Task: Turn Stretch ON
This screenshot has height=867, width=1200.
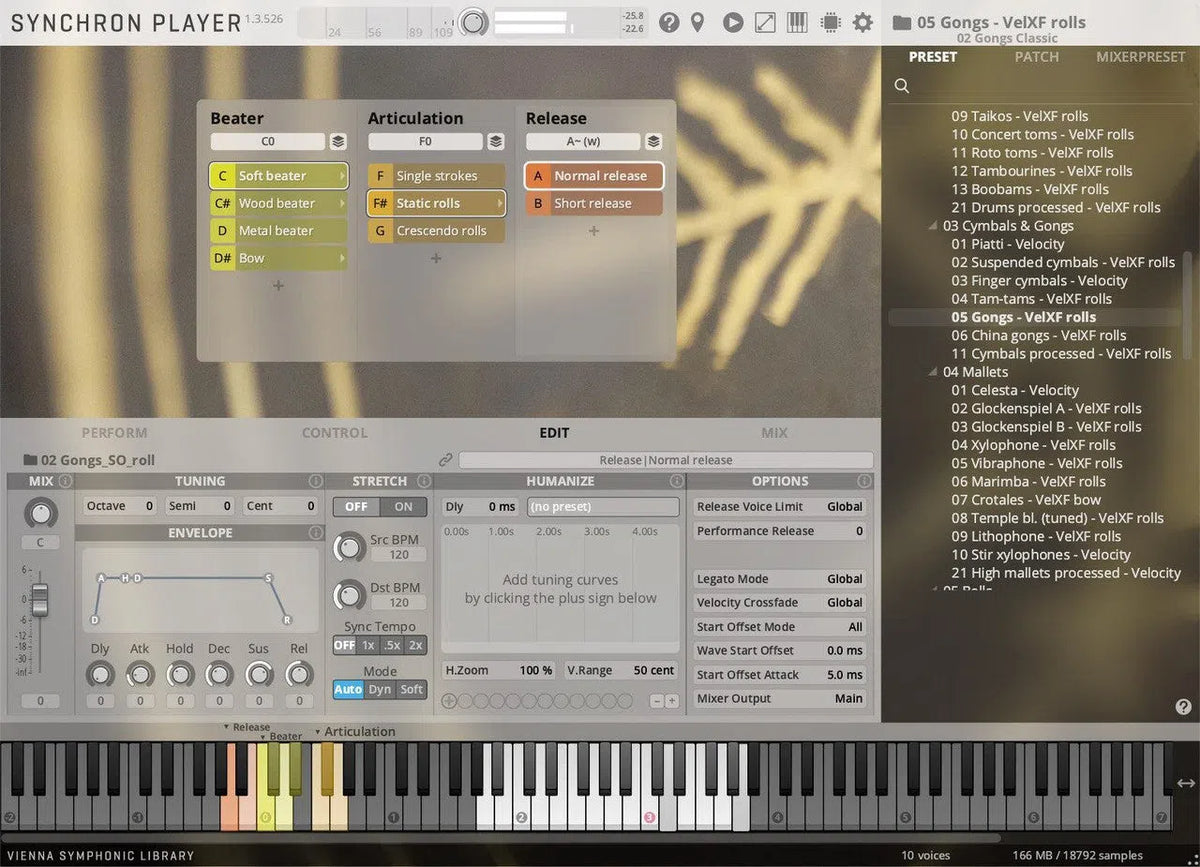Action: (403, 507)
